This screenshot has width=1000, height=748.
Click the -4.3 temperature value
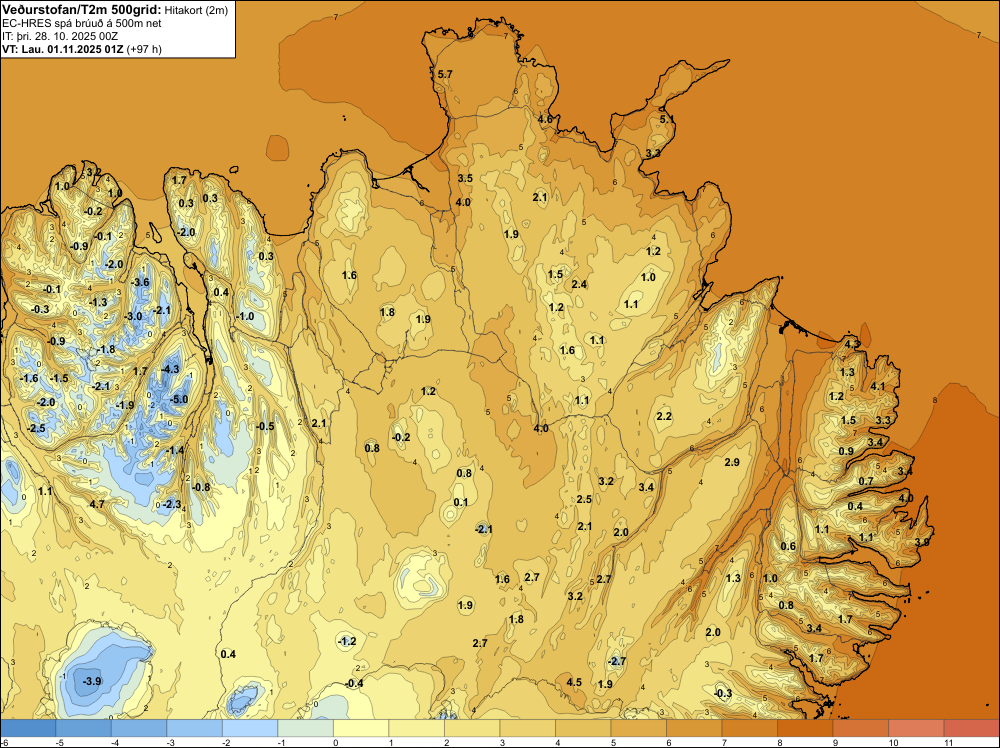pos(170,369)
